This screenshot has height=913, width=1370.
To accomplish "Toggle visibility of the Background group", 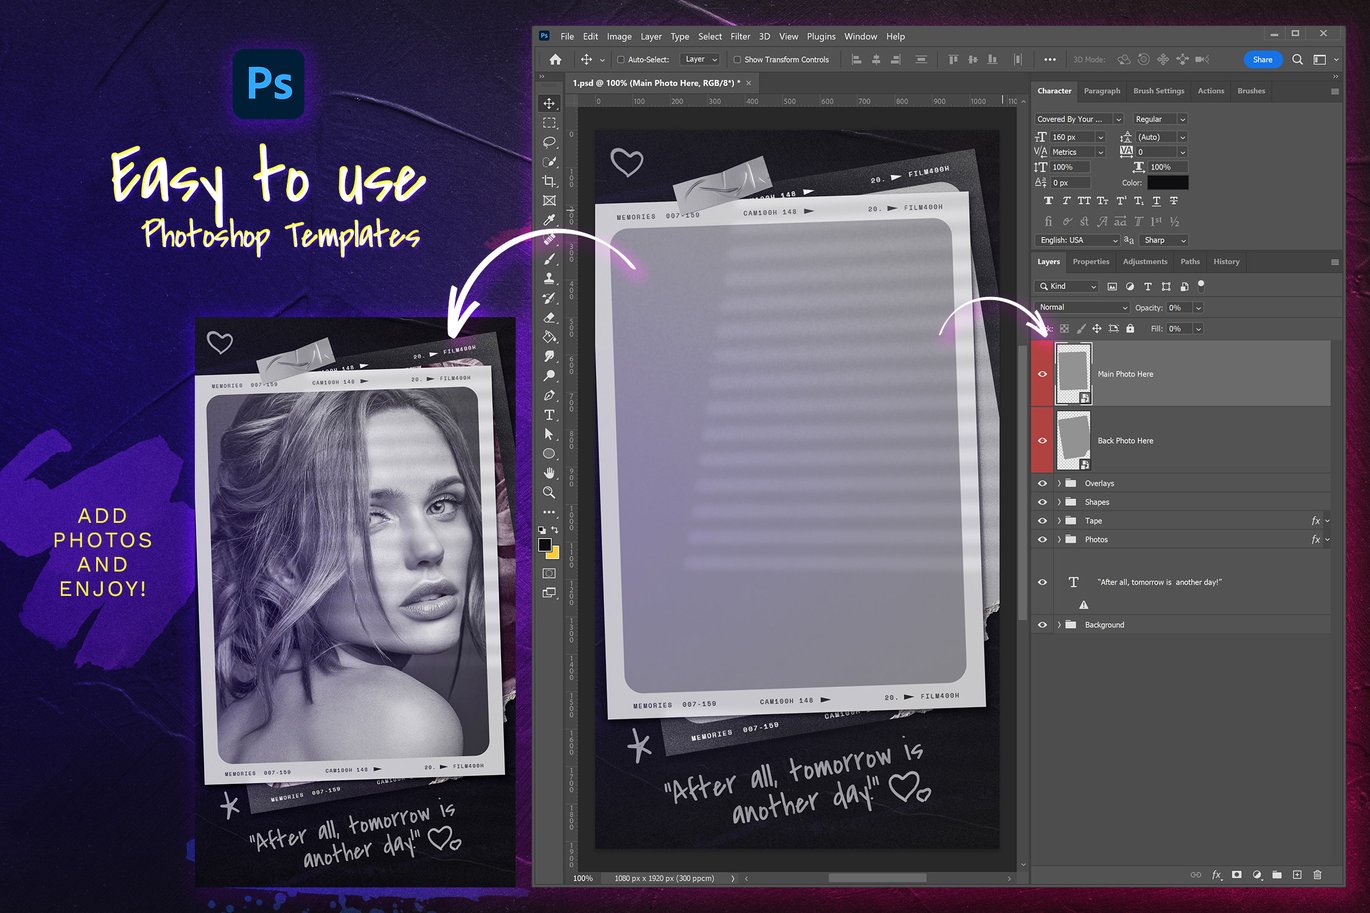I will [1042, 625].
